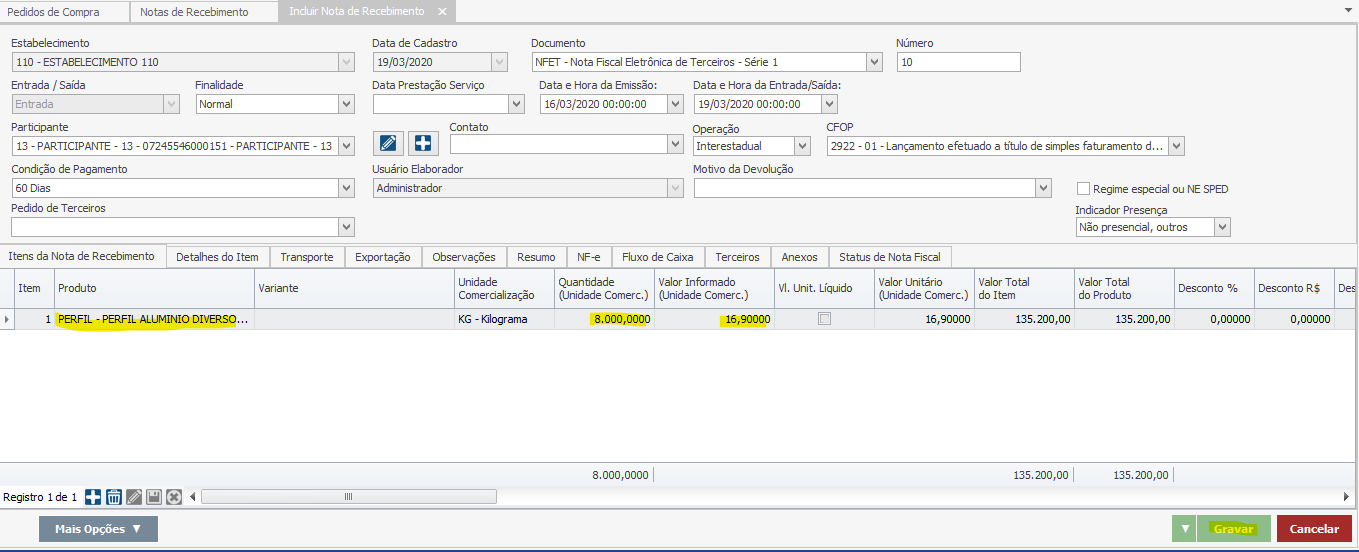This screenshot has width=1359, height=552.
Task: Click the edit participant pencil icon
Action: pyautogui.click(x=388, y=144)
